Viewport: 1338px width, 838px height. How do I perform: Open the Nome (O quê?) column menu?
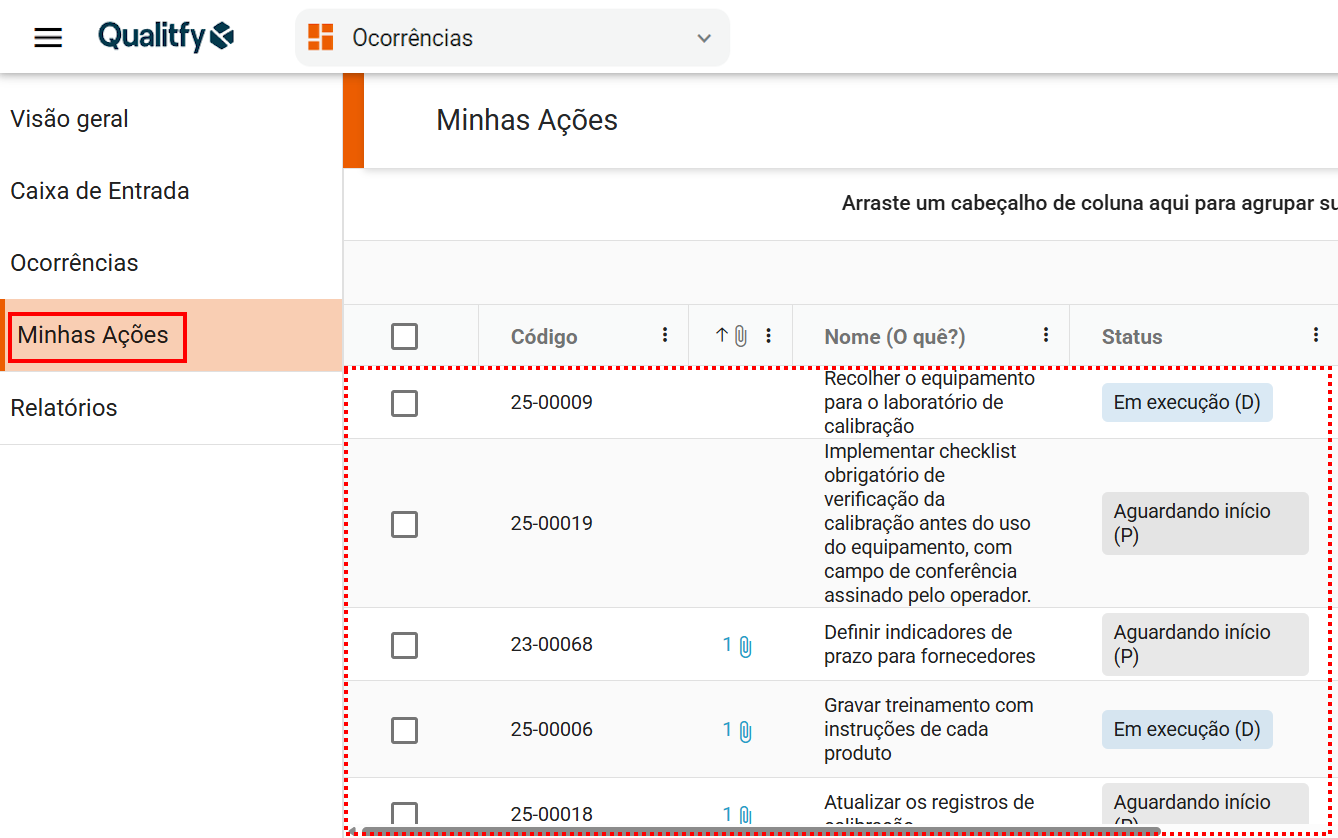coord(1046,335)
